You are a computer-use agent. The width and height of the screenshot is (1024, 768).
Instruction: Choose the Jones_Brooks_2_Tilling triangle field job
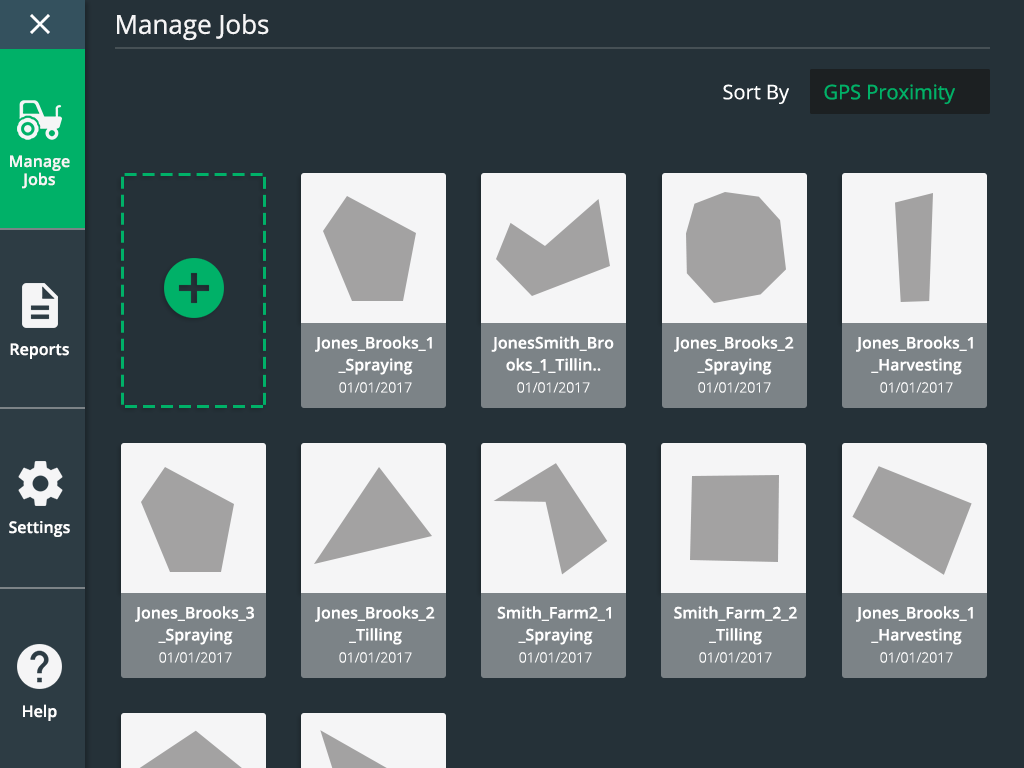click(x=374, y=560)
